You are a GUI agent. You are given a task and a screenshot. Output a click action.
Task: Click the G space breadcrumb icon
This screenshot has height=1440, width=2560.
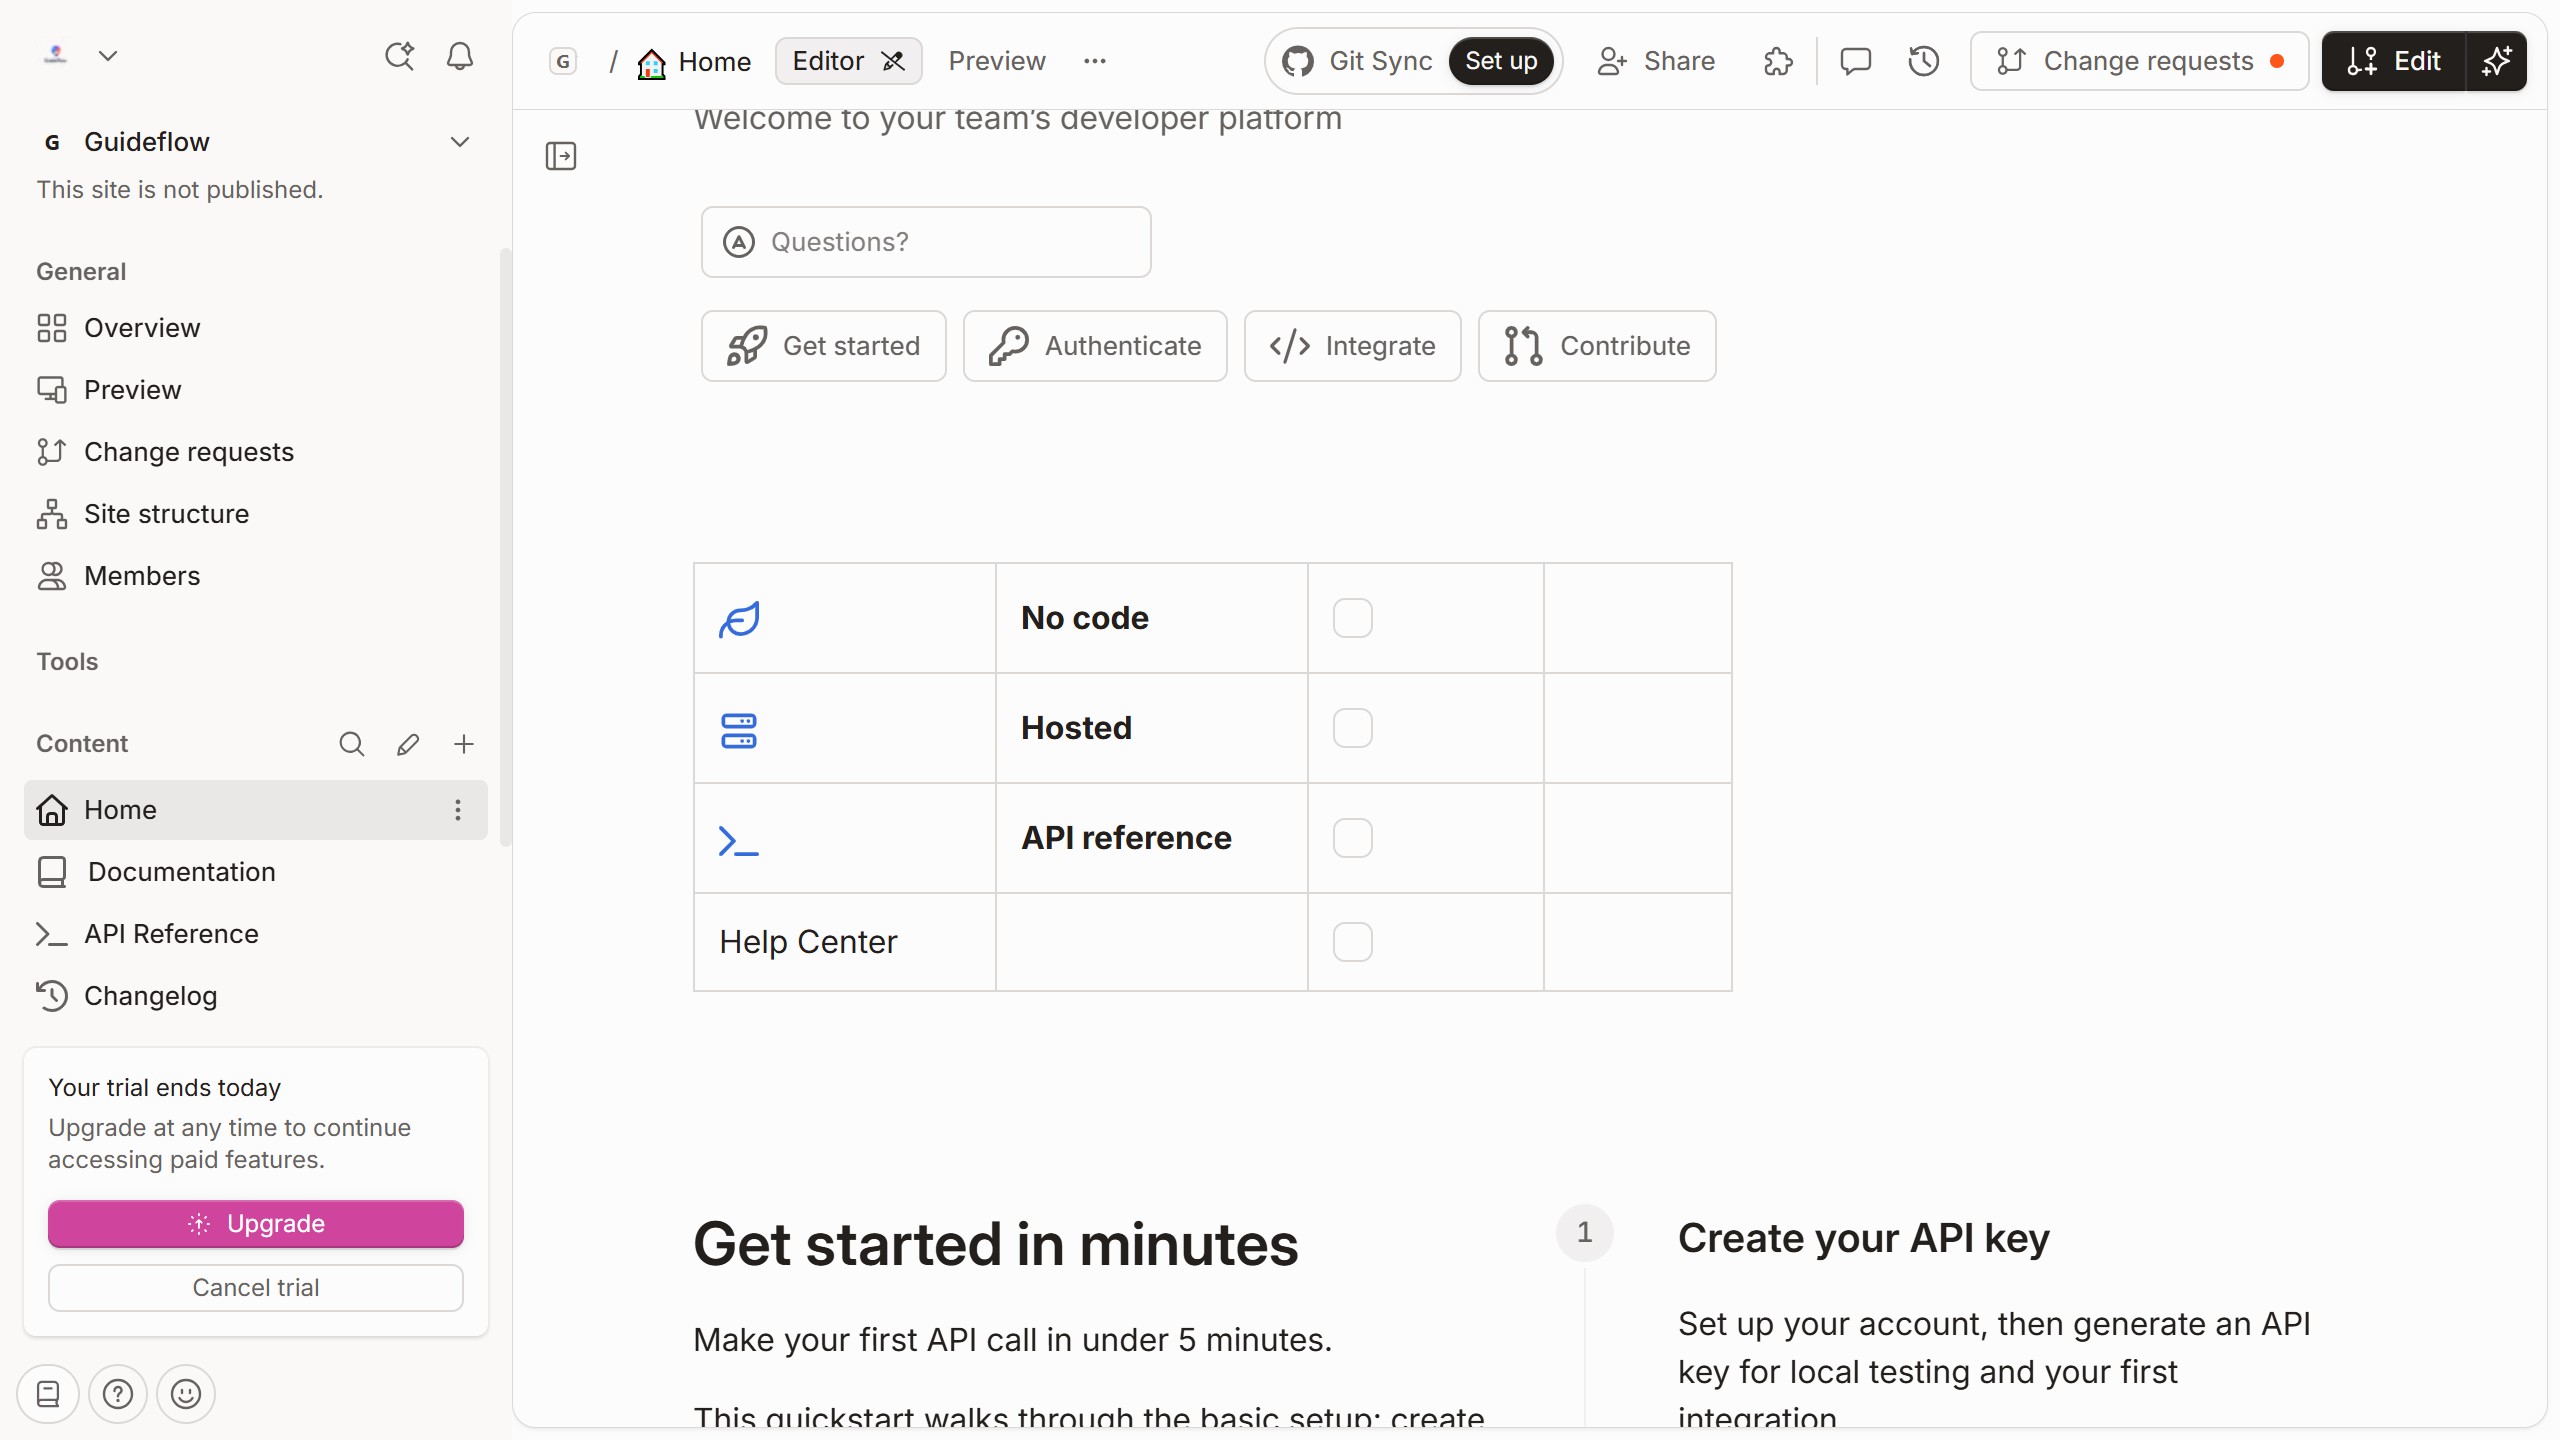coord(564,62)
